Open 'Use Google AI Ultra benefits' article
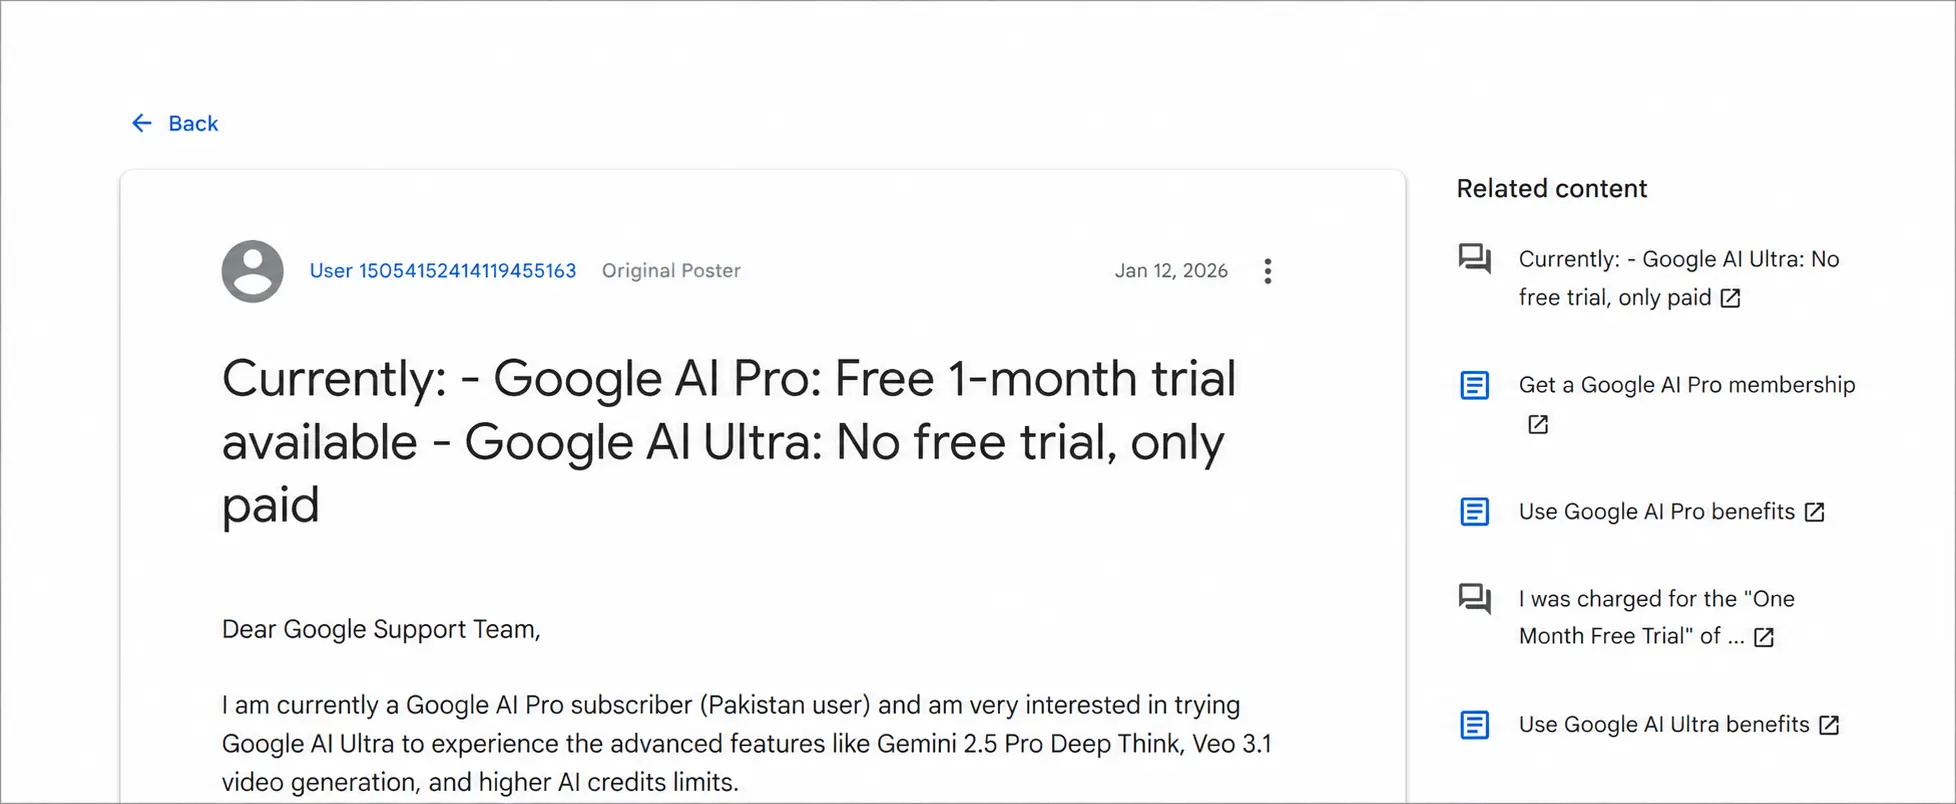The image size is (1956, 804). pos(1664,725)
